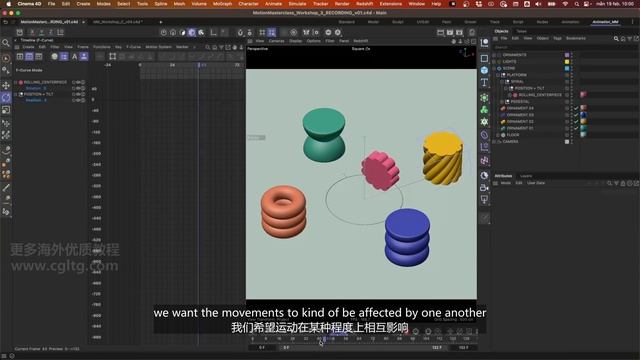Click the ORNAMENTS purple layer swatch
This screenshot has height=360, width=640.
pyautogui.click(x=567, y=55)
